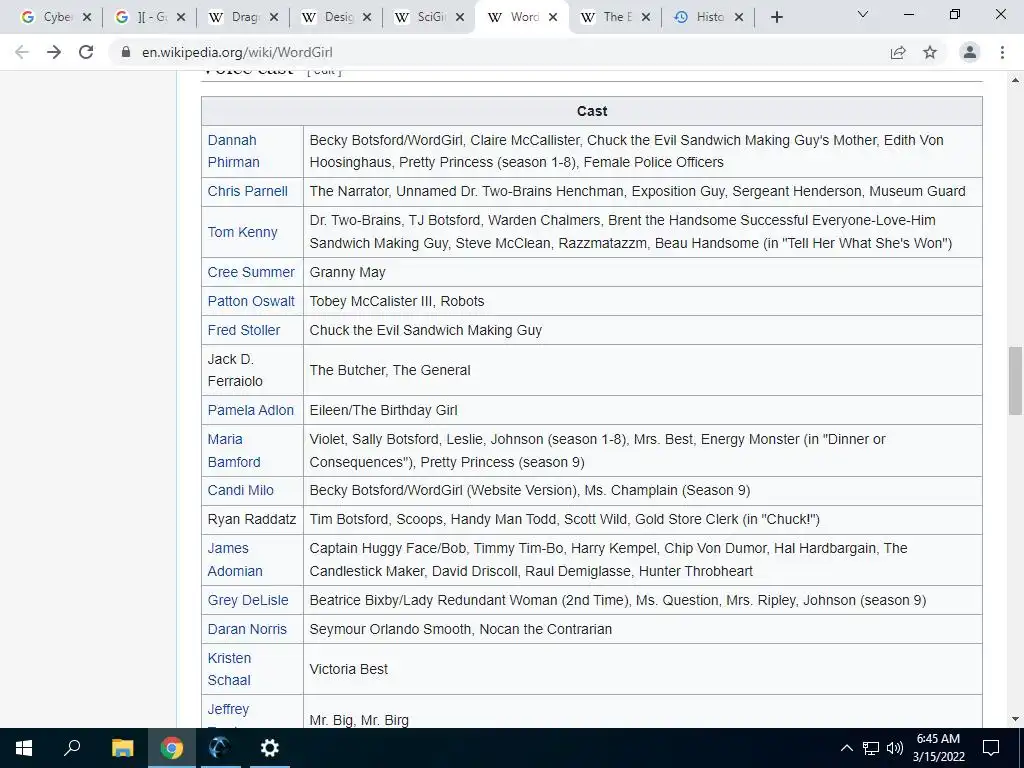
Task: Click the Cast table header
Action: click(x=592, y=111)
